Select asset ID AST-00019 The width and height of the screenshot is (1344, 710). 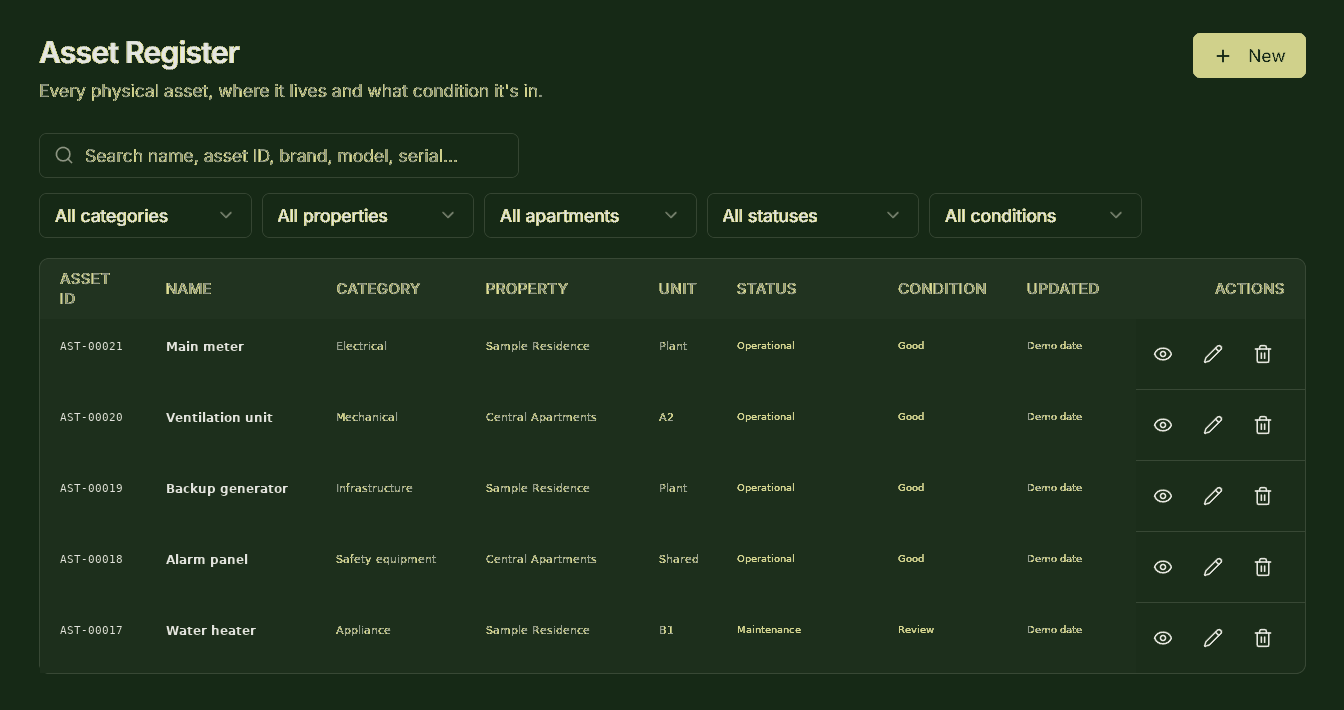(91, 488)
